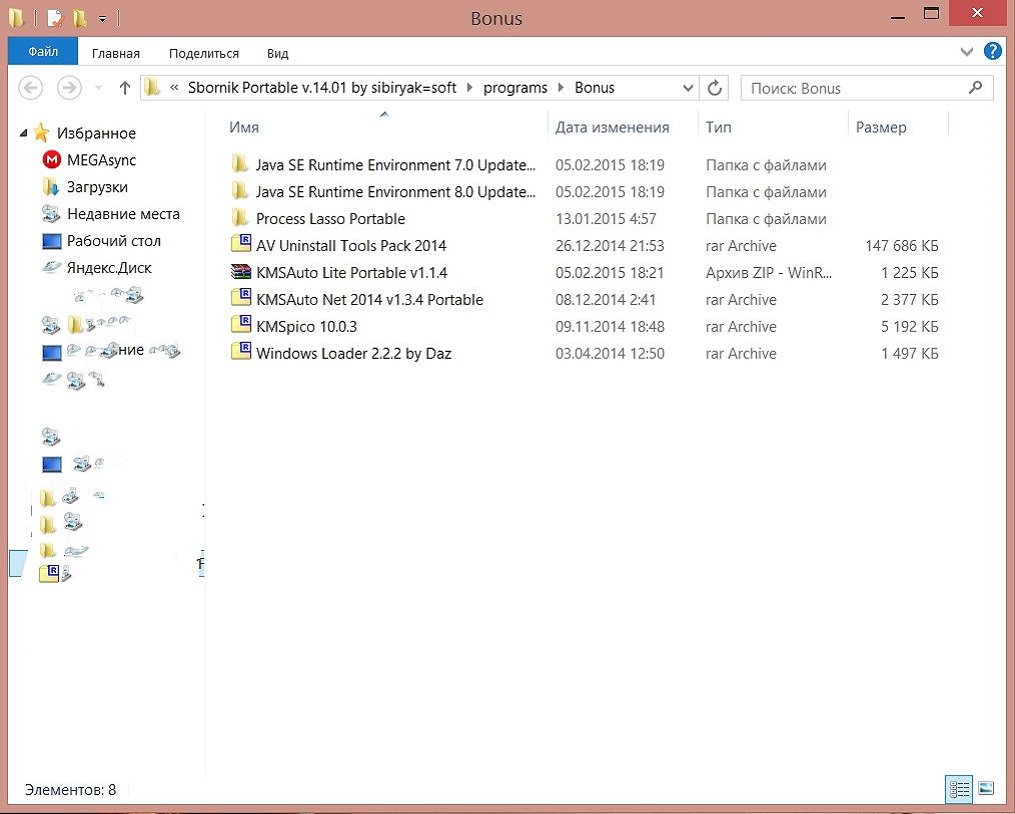Expand the address bar history dropdown

[688, 88]
